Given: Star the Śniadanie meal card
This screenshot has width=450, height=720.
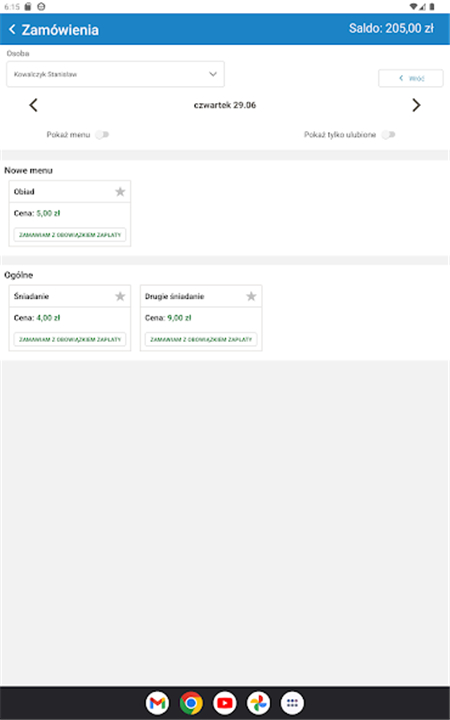Looking at the screenshot, I should coord(120,296).
